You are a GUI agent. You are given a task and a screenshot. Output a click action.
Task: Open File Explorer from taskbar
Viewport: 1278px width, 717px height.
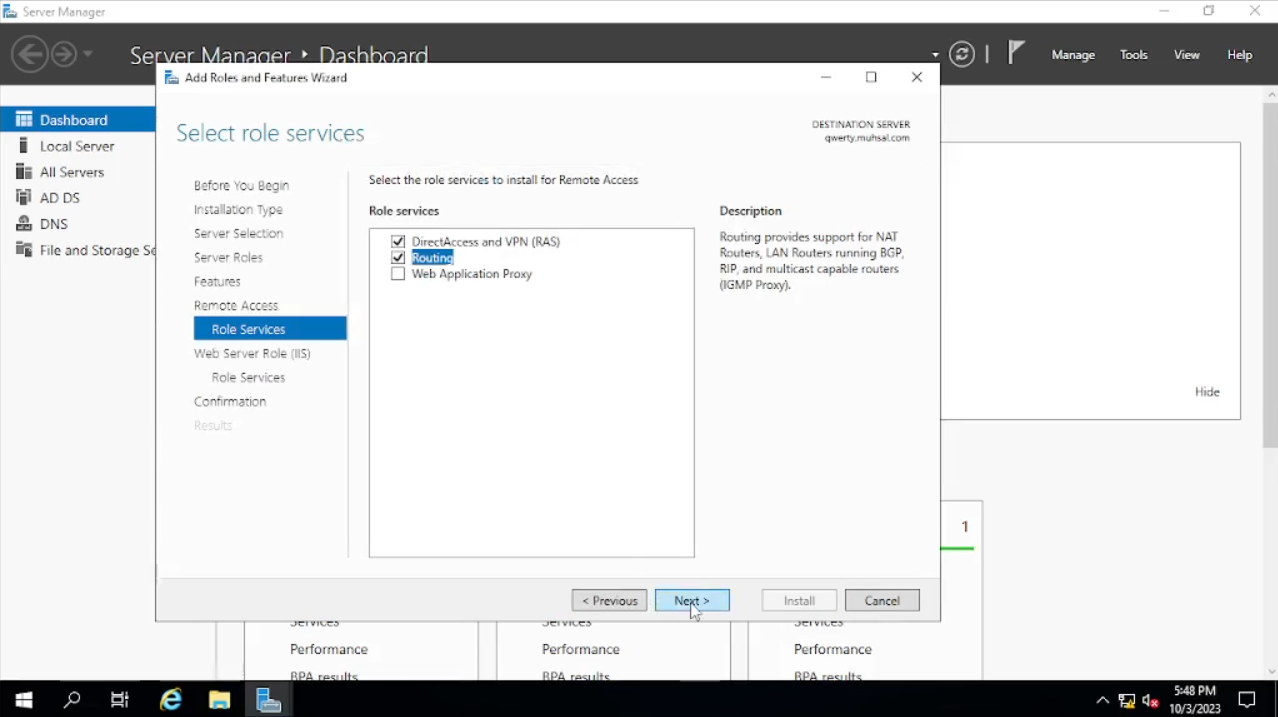pos(219,699)
